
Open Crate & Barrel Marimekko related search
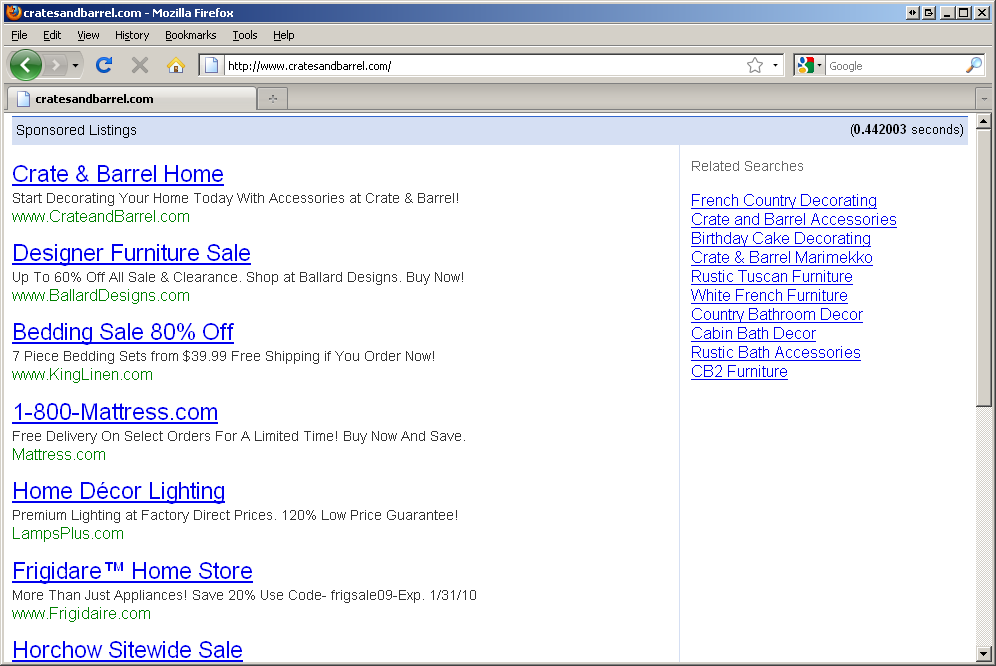click(x=781, y=258)
